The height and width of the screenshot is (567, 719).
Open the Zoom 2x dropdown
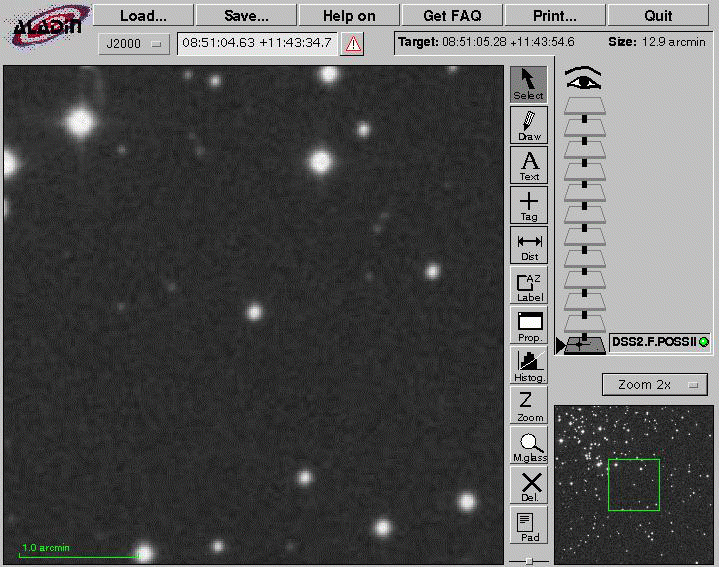pos(655,385)
